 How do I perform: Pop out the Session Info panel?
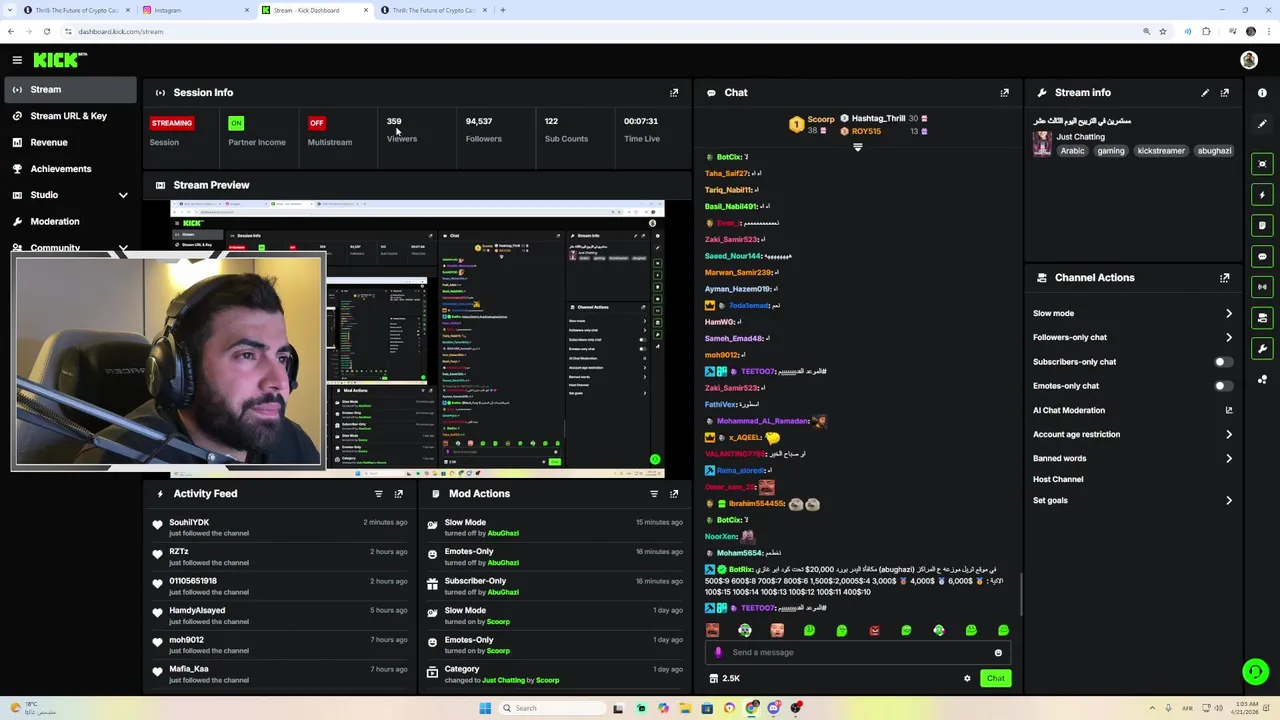[x=674, y=93]
